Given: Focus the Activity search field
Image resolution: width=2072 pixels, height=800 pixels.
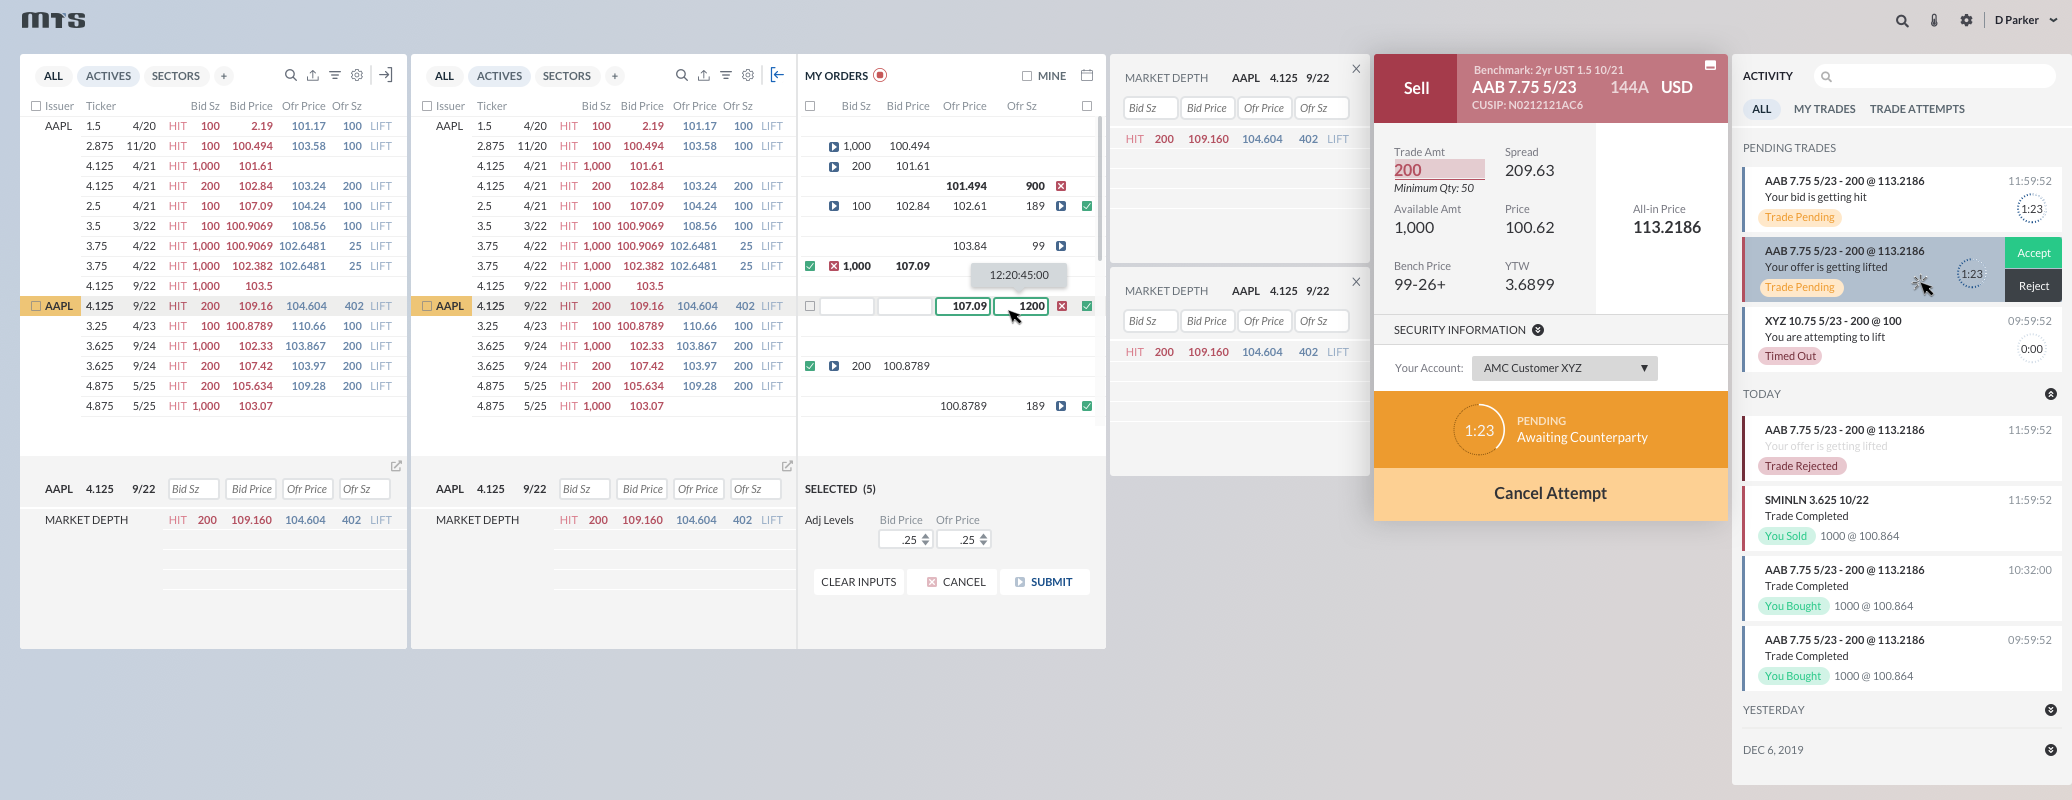Looking at the screenshot, I should click(x=1935, y=76).
